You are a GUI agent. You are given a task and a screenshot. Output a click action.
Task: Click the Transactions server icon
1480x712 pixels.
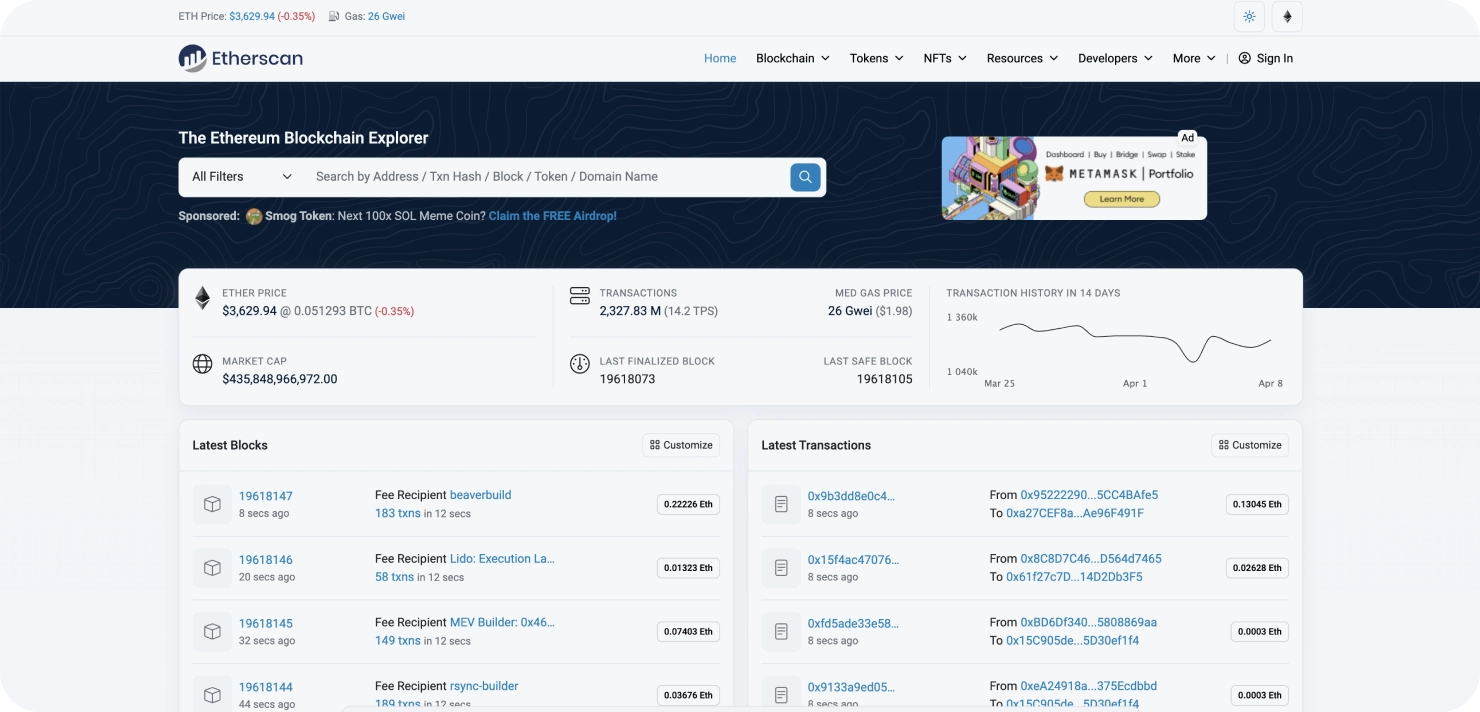580,296
